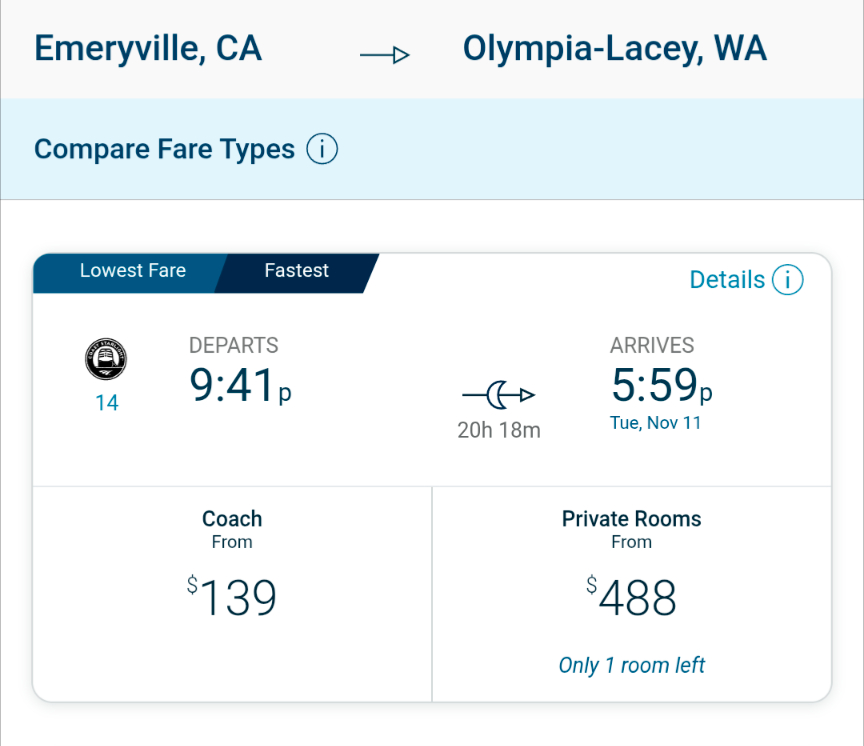The width and height of the screenshot is (864, 746).
Task: Click the overnight moon arrow icon
Action: (498, 396)
